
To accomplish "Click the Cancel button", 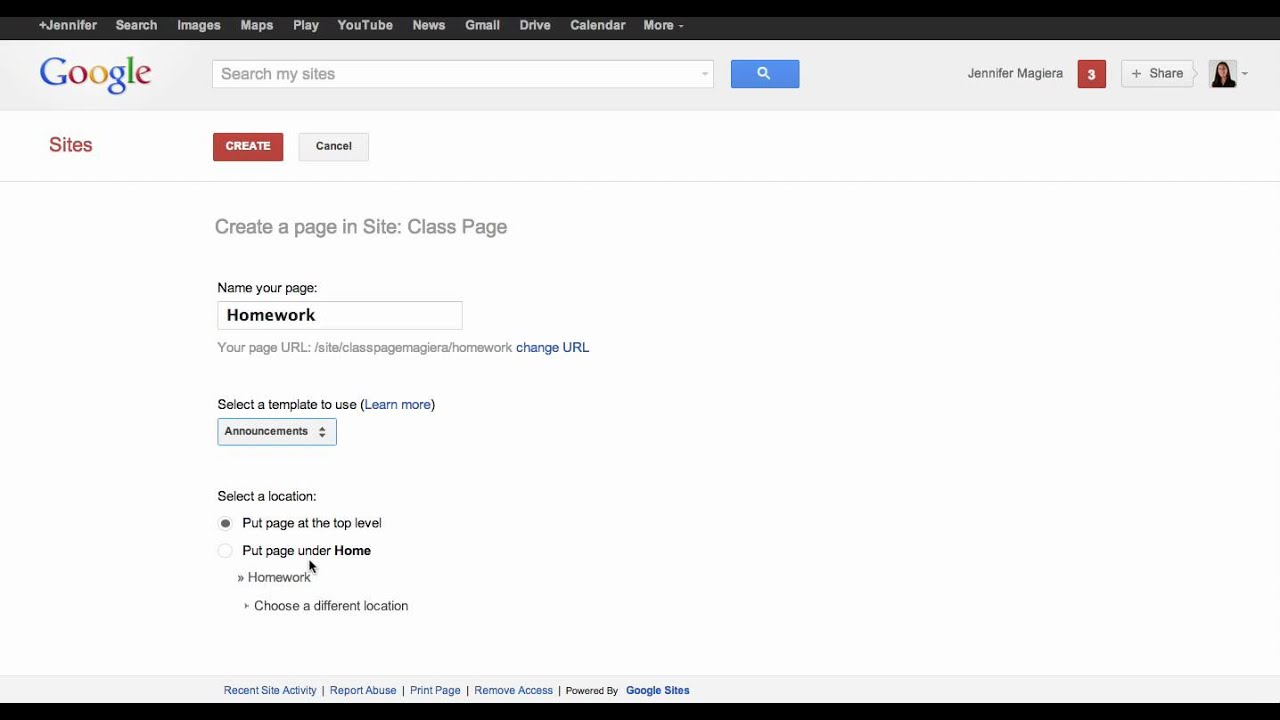I will tap(334, 147).
